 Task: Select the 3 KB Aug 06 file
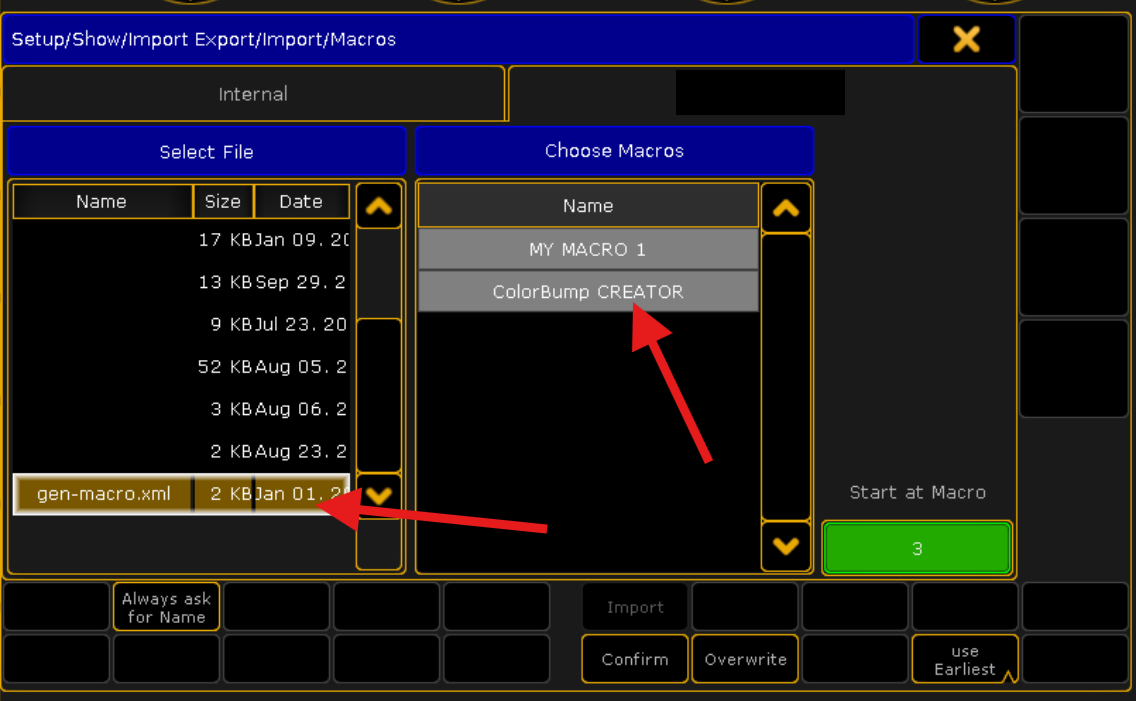coord(181,409)
